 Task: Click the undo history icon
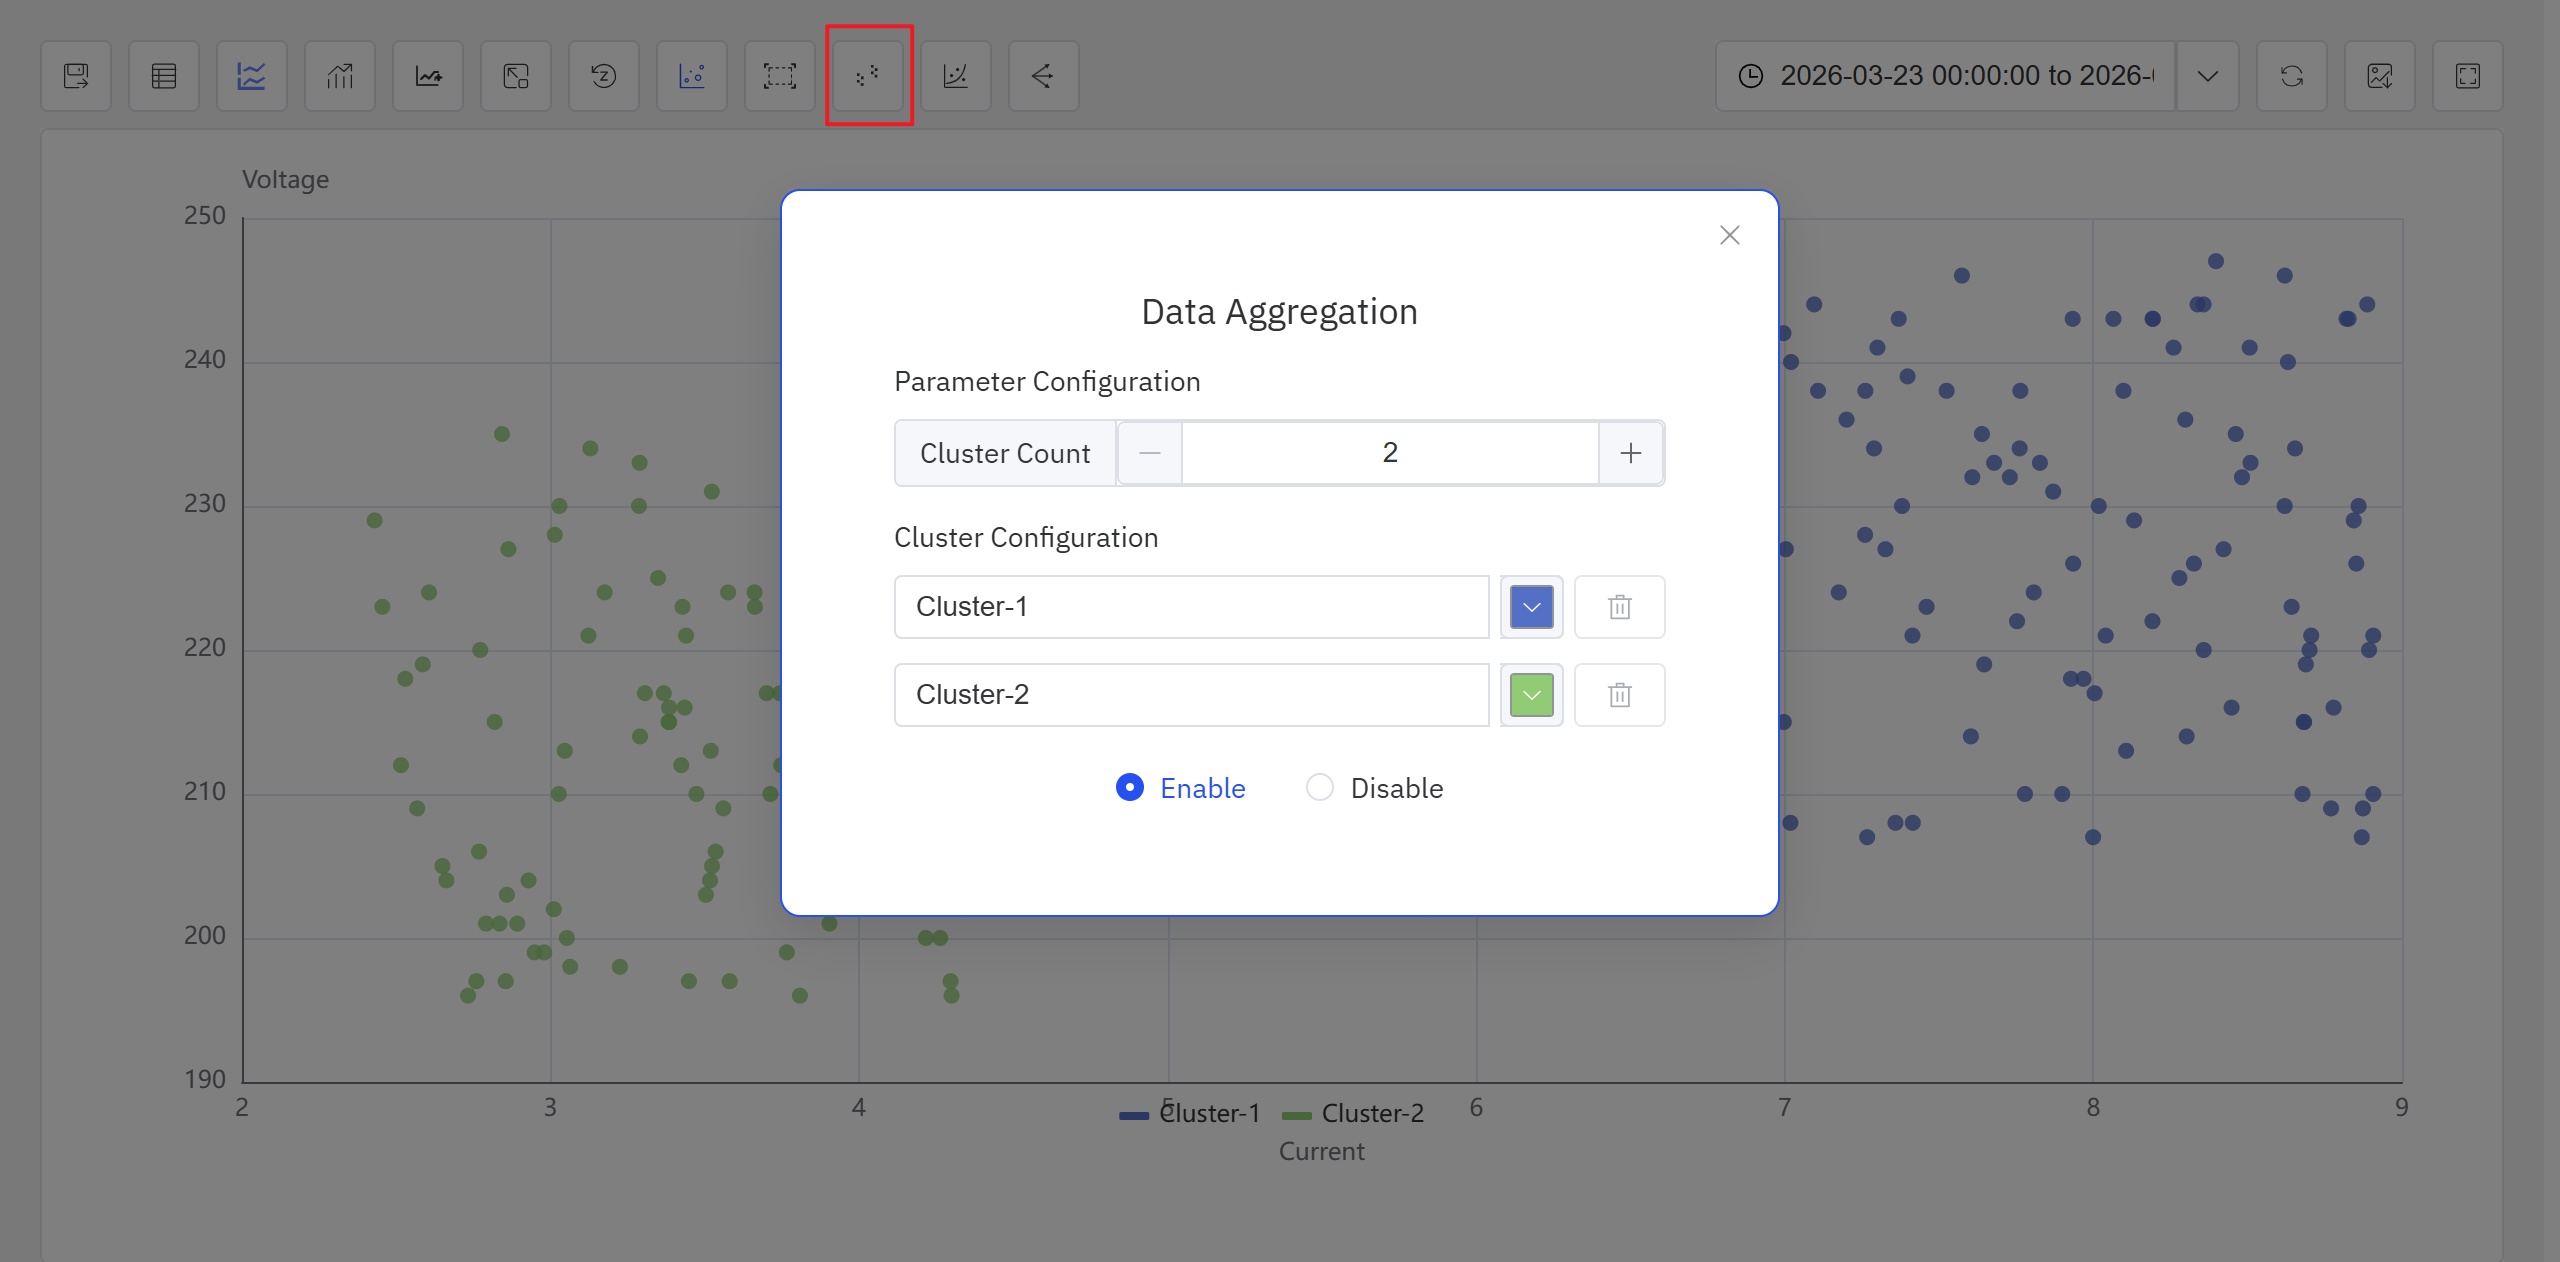pyautogui.click(x=603, y=75)
